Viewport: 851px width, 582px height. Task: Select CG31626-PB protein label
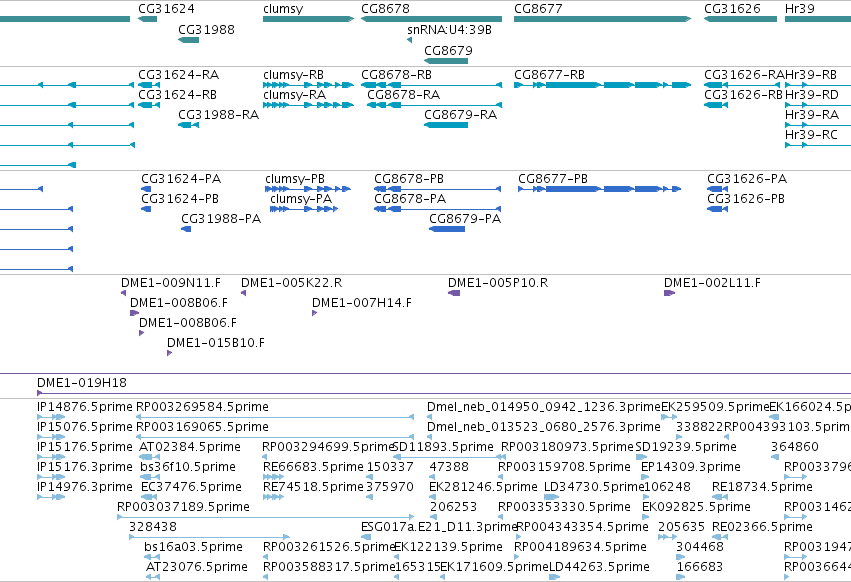tap(746, 199)
